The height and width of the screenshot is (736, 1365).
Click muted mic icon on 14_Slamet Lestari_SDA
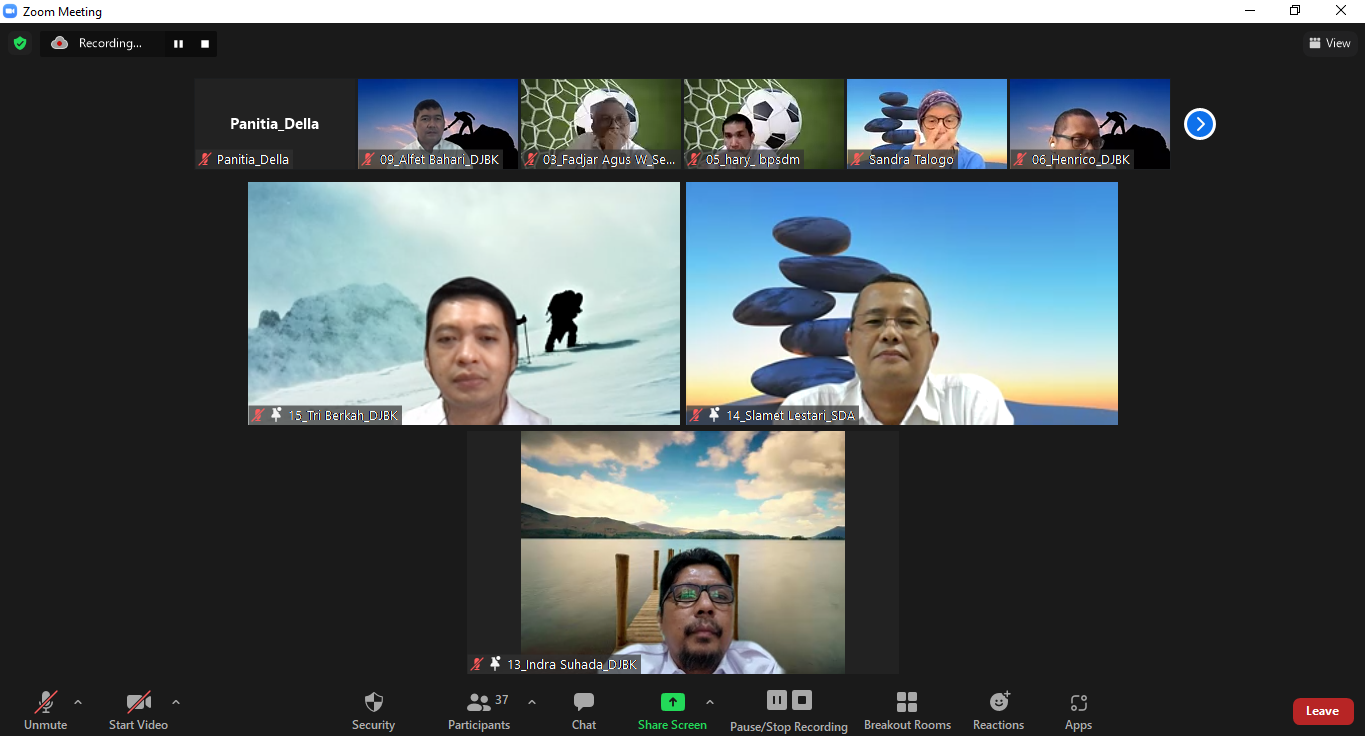696,415
